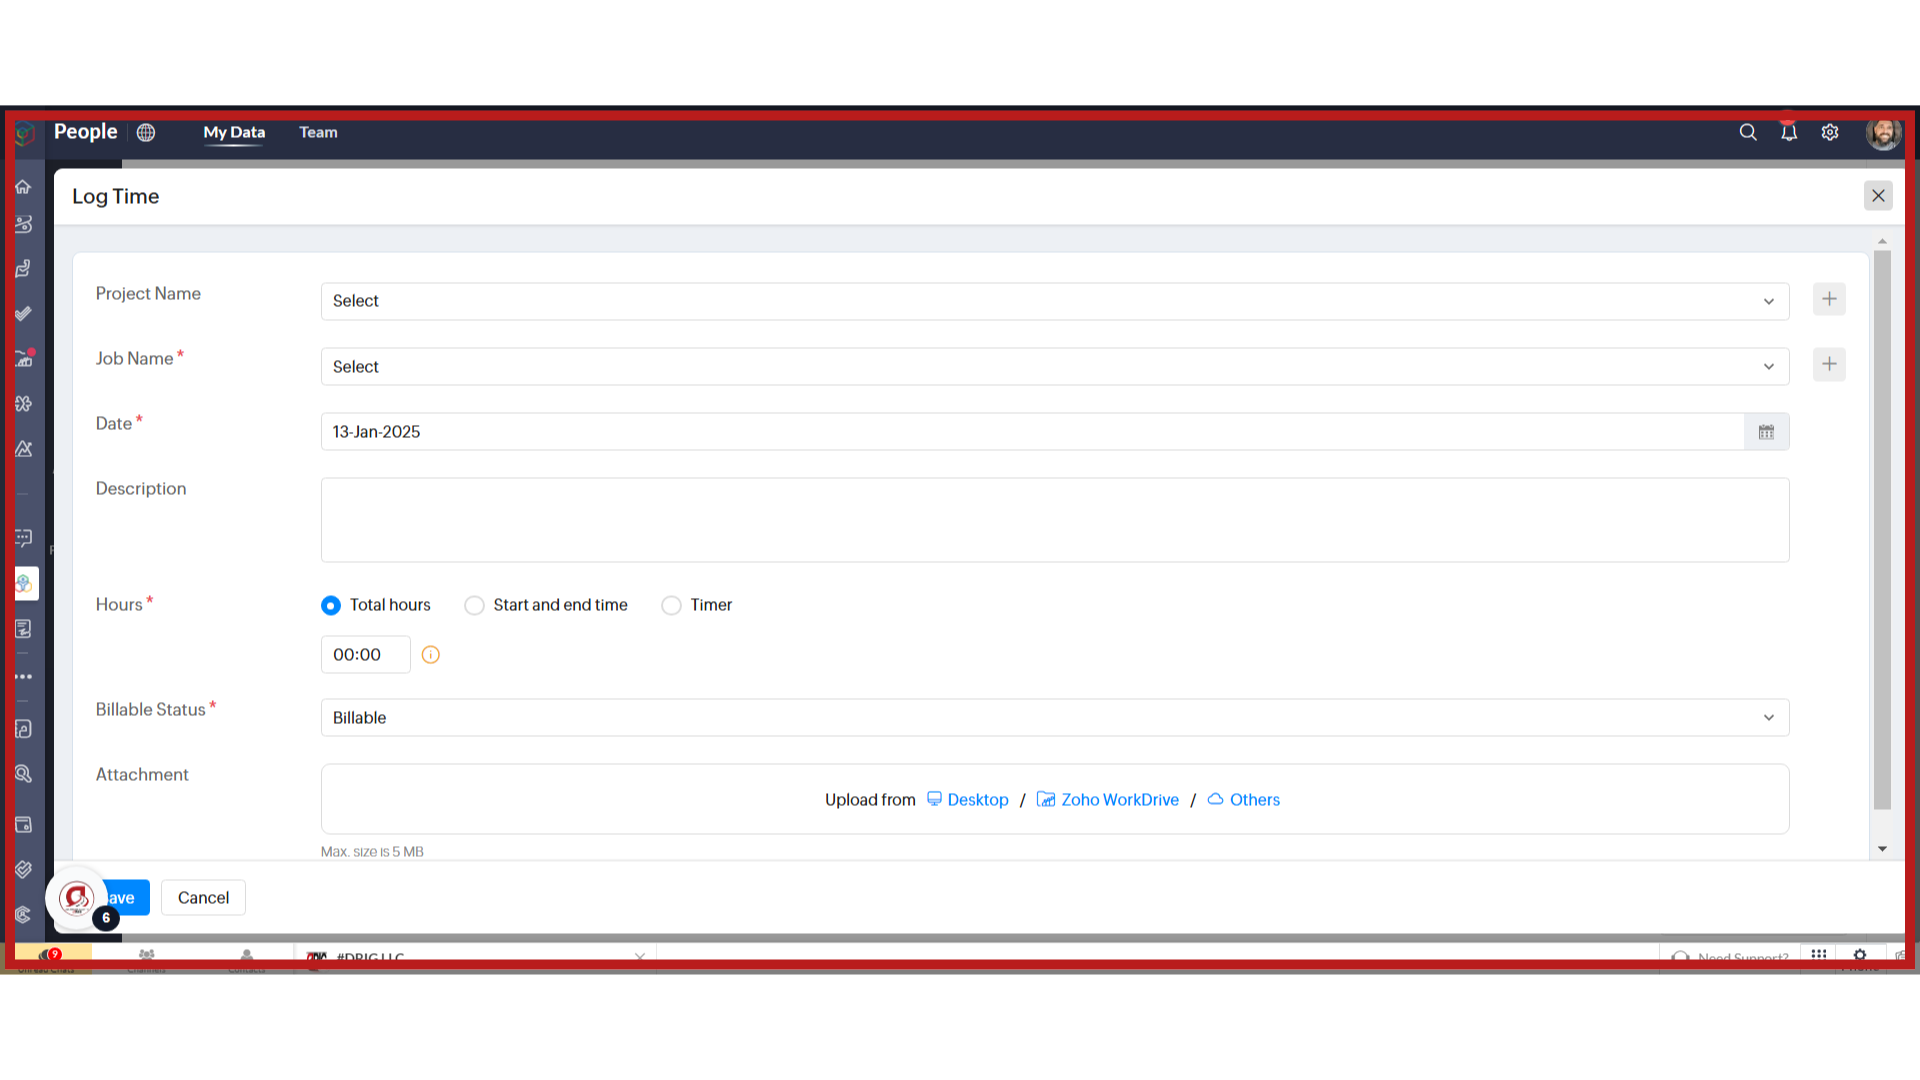The height and width of the screenshot is (1080, 1920).
Task: Expand the Job Name dropdown
Action: (1768, 367)
